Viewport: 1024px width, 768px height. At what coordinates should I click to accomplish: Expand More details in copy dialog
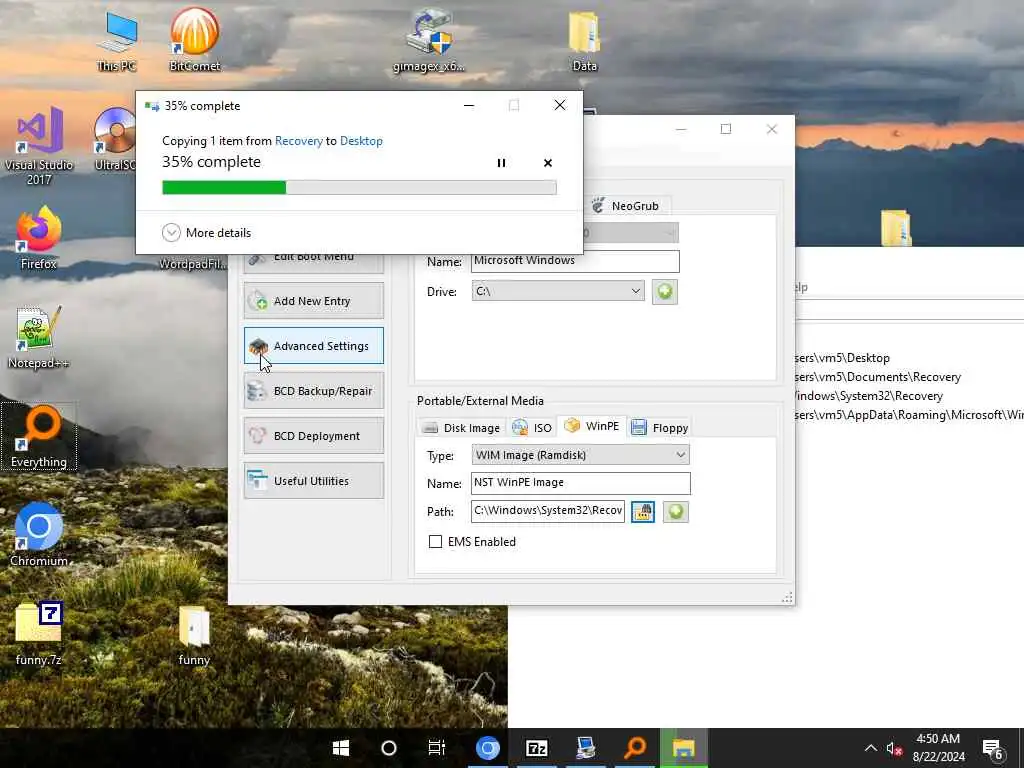click(206, 232)
